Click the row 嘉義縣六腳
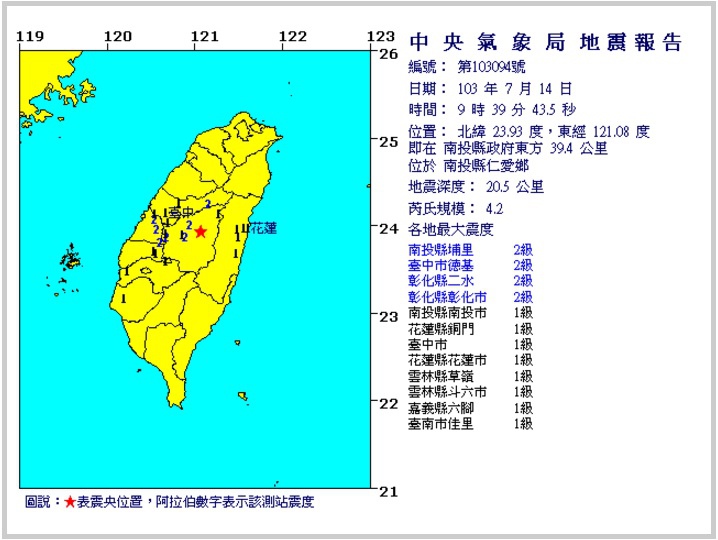This screenshot has width=718, height=540. point(470,408)
